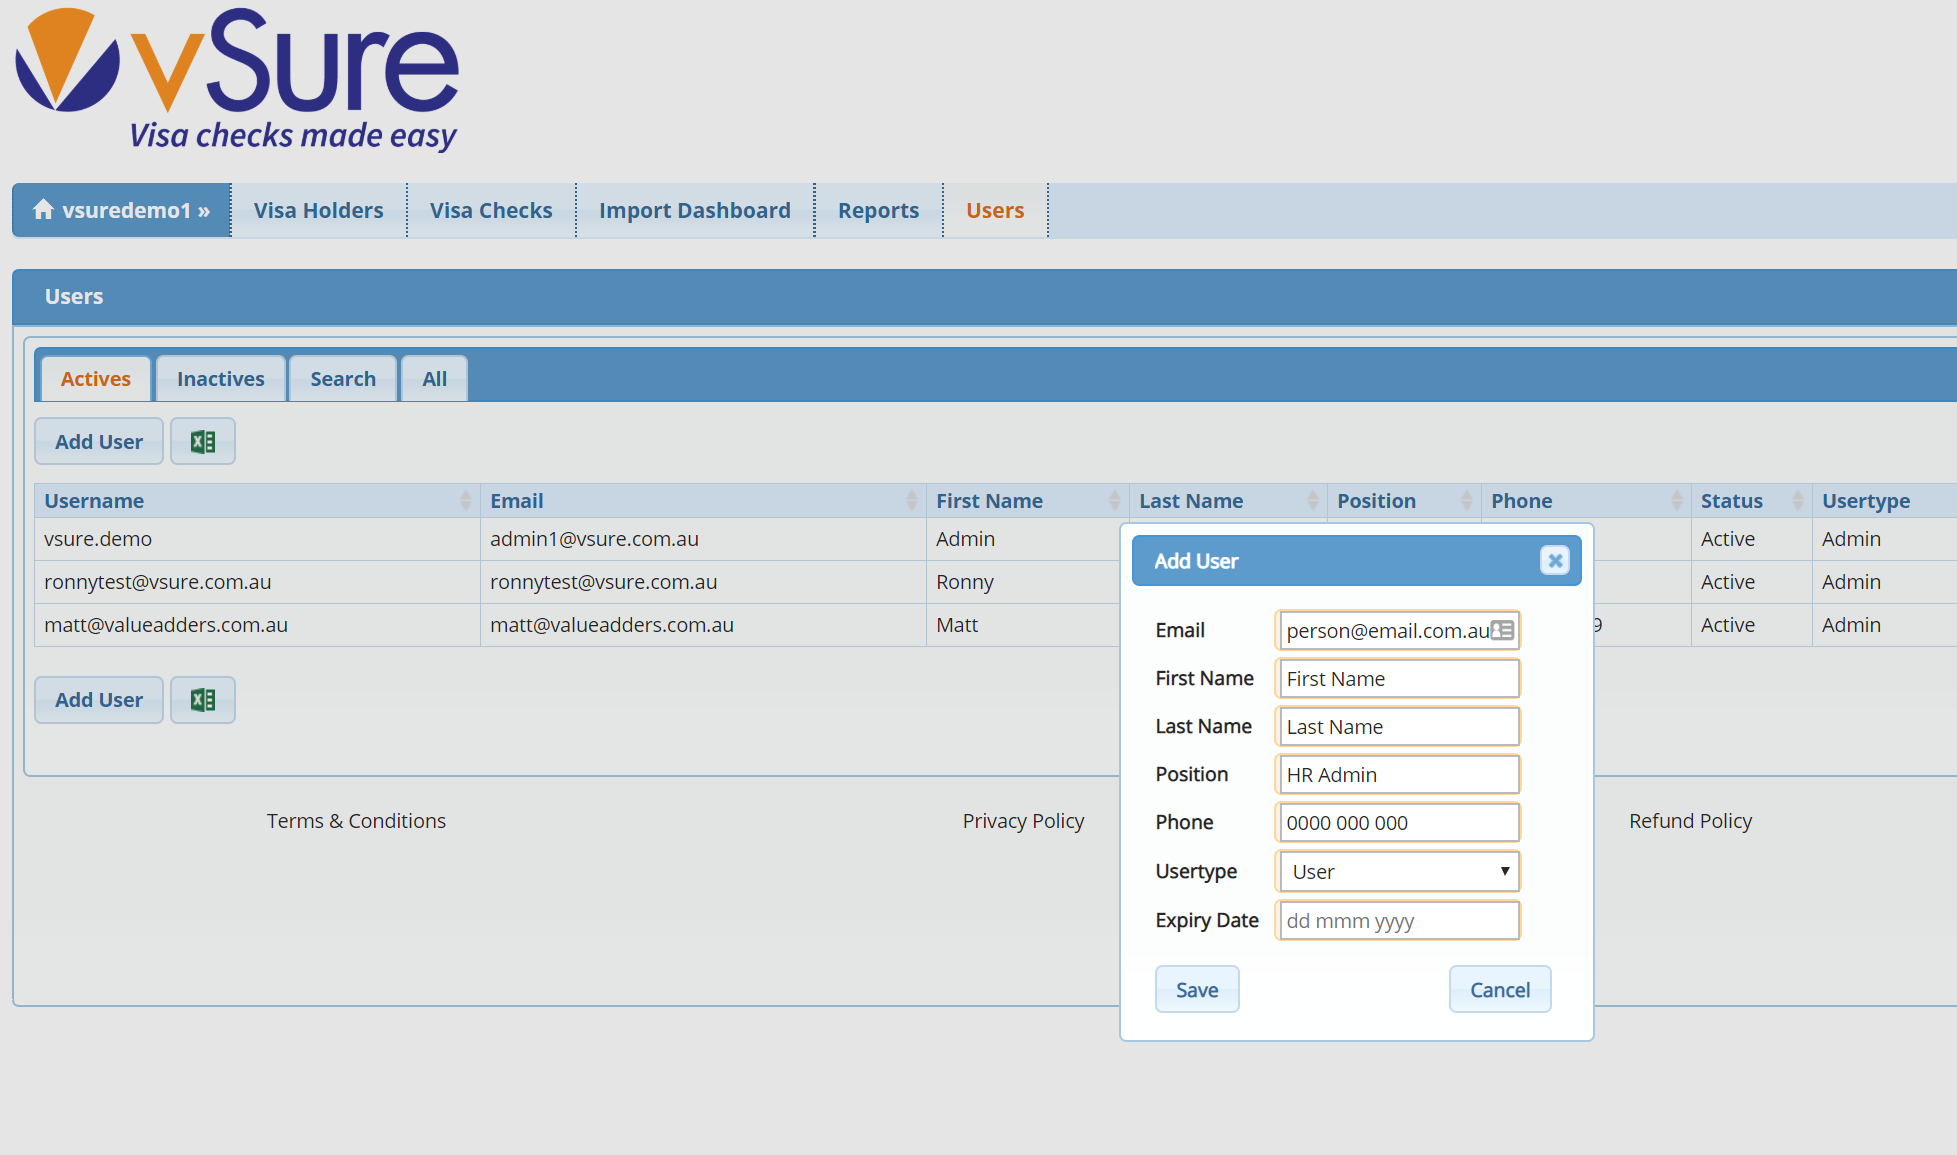Open Refund Policy link
Image resolution: width=1957 pixels, height=1155 pixels.
pos(1690,820)
